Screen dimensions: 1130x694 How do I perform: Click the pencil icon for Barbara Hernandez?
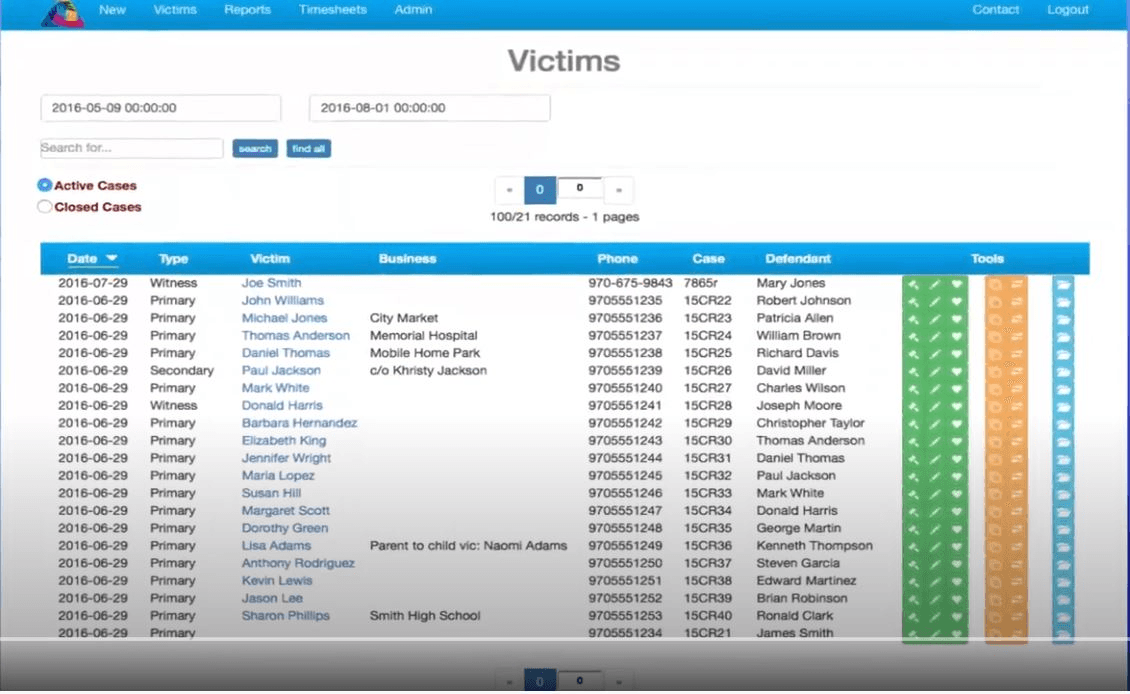935,424
